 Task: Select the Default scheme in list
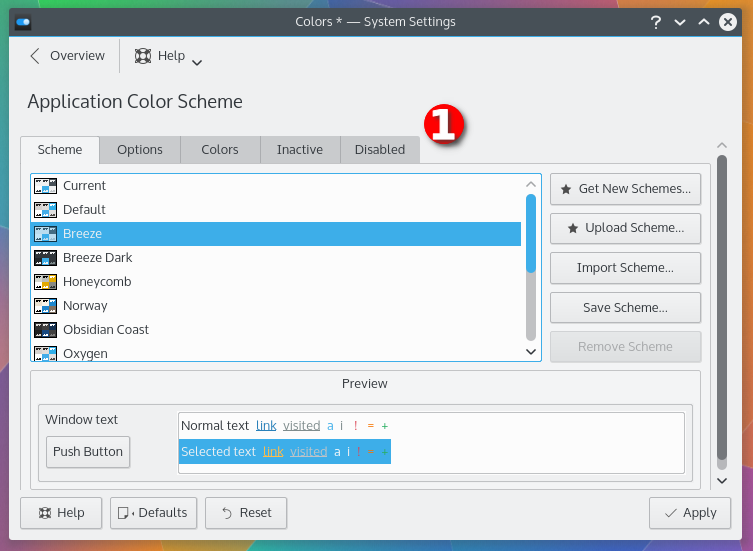tap(84, 210)
